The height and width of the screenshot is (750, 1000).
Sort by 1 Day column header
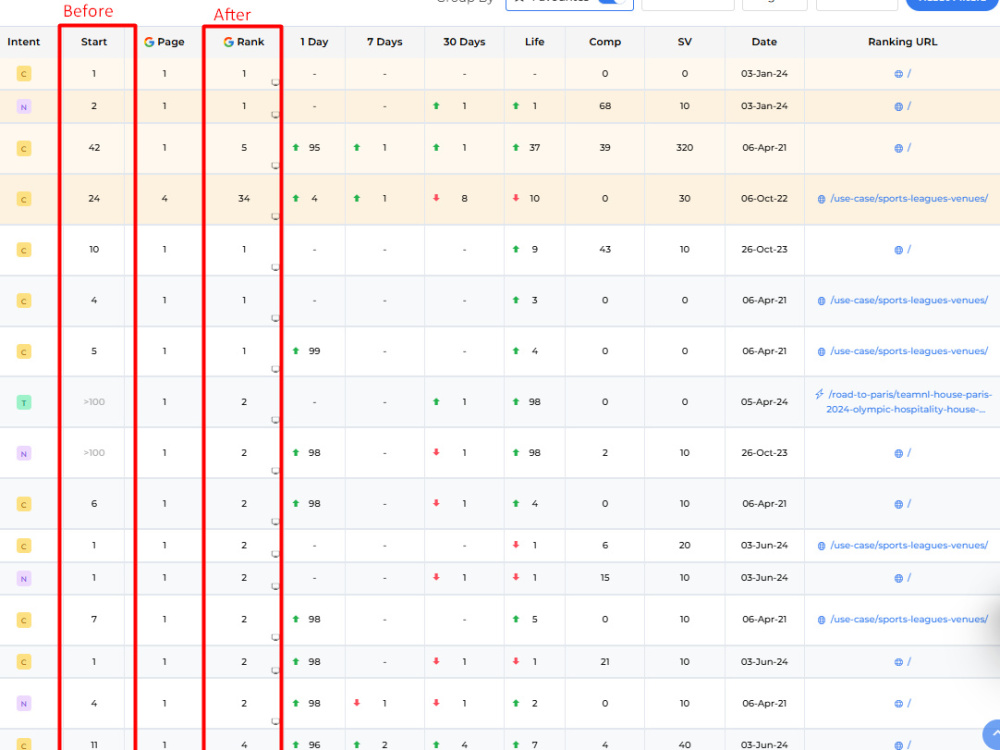click(314, 41)
